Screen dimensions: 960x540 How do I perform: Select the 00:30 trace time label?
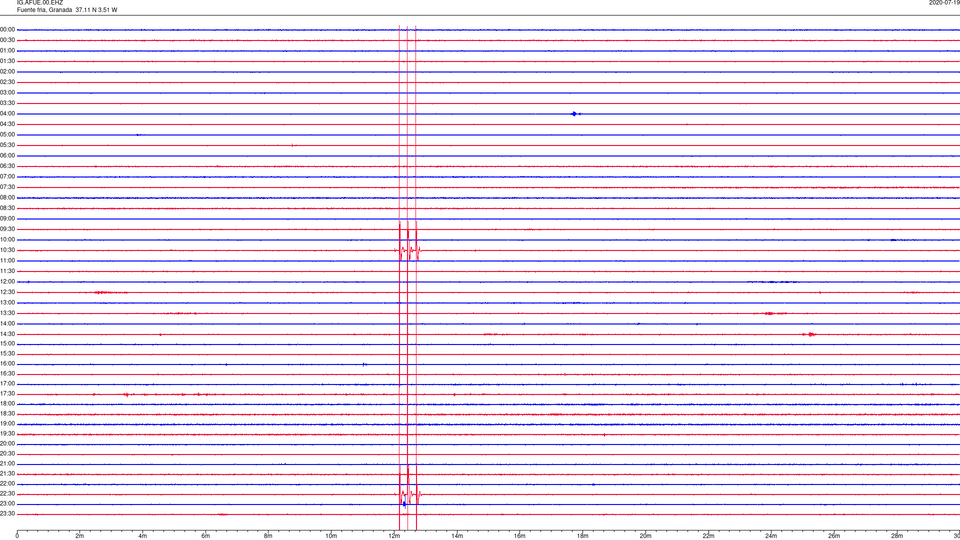(7, 40)
